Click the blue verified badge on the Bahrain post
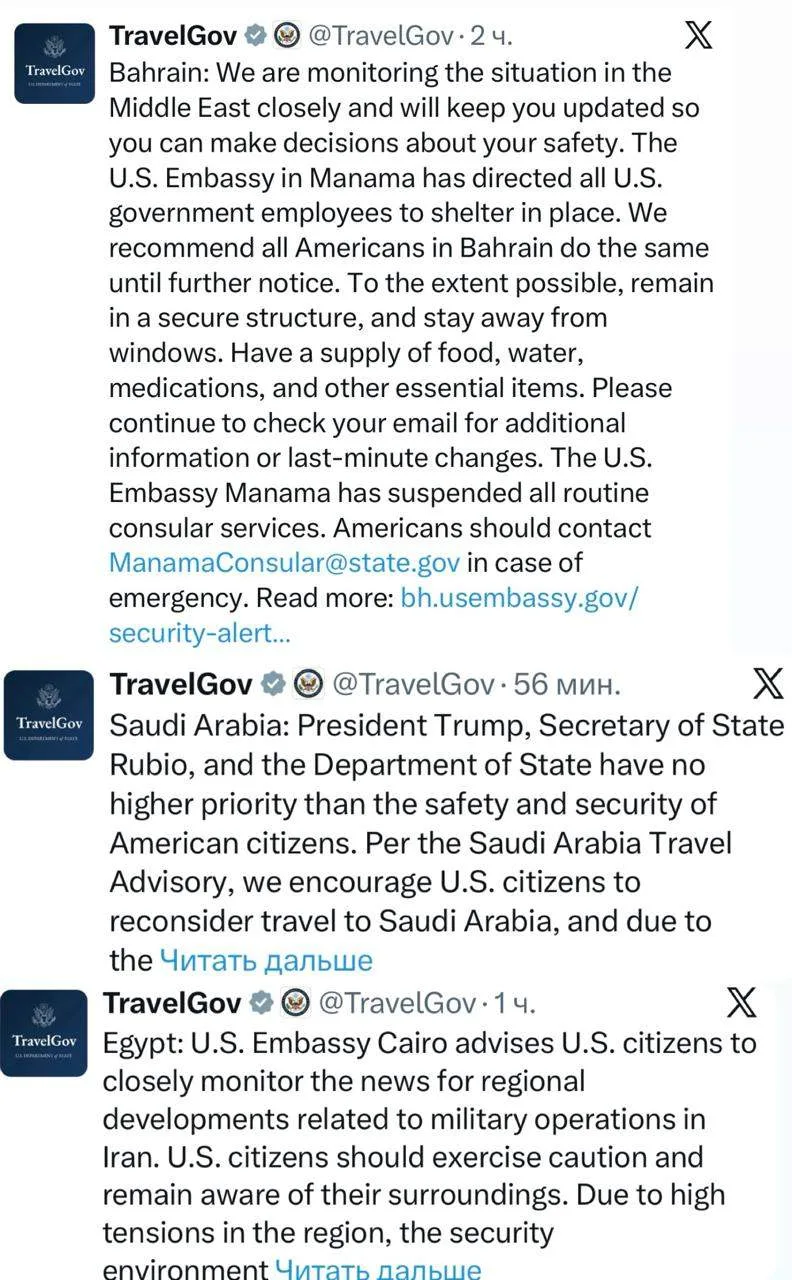Image resolution: width=792 pixels, height=1280 pixels. click(255, 37)
